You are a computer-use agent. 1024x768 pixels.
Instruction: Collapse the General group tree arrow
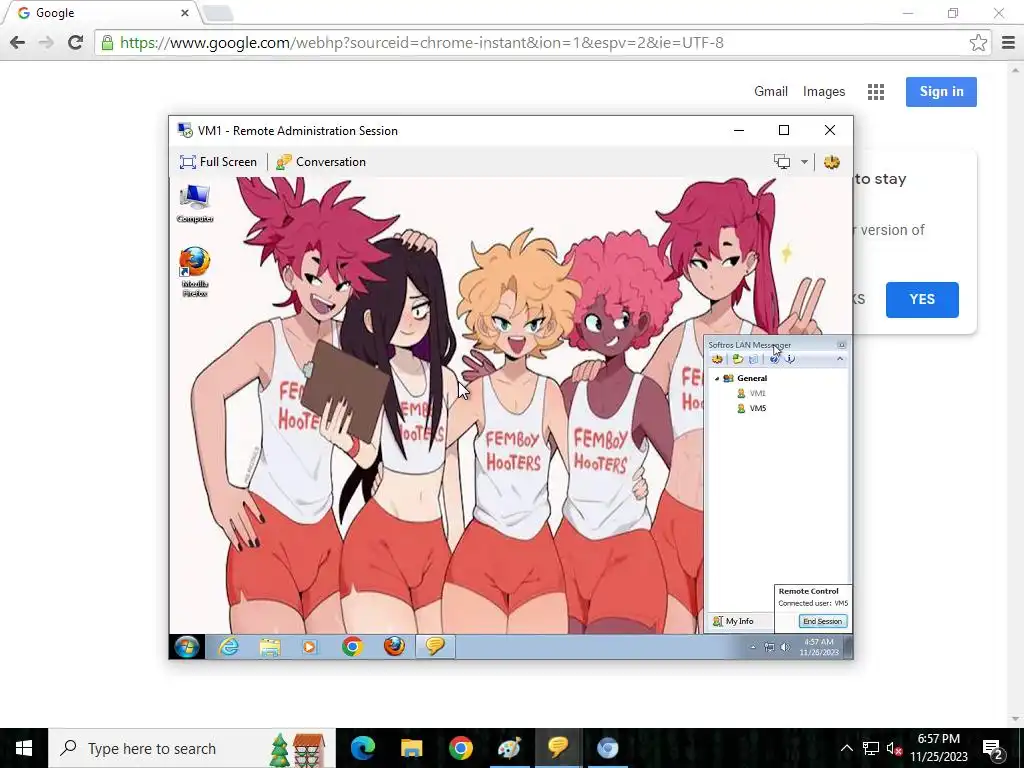717,379
